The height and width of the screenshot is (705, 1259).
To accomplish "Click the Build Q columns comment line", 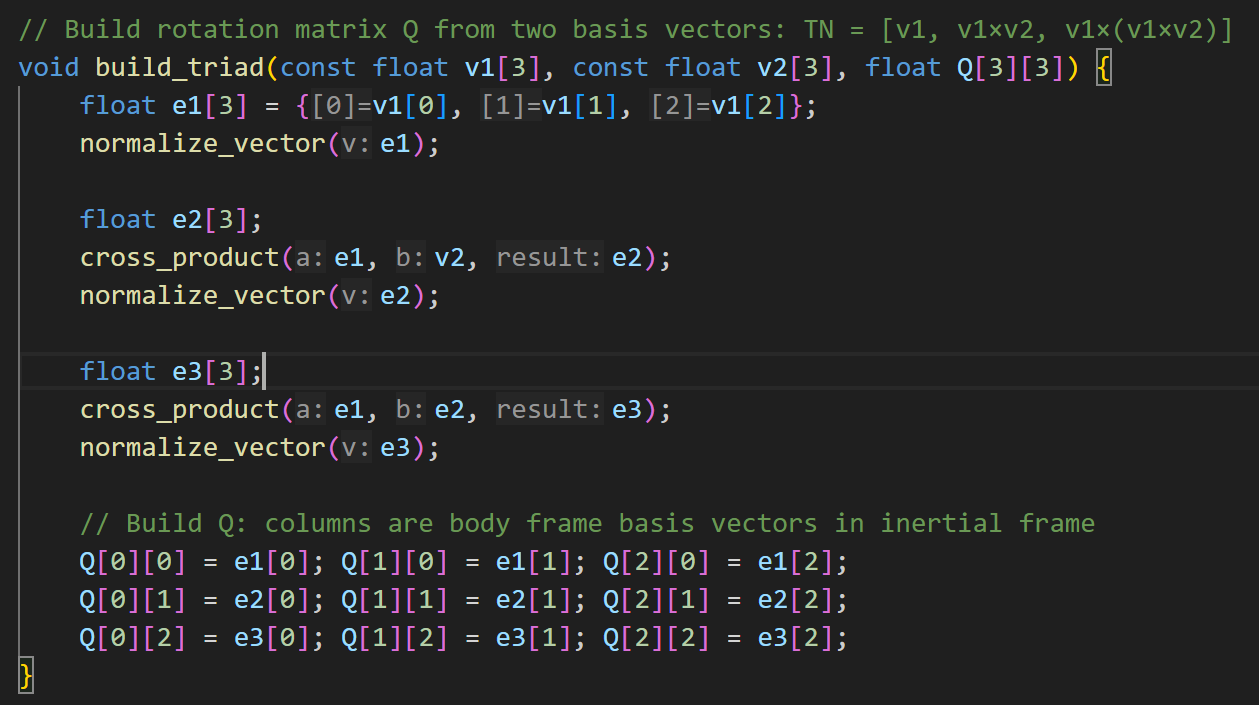I will tap(587, 524).
